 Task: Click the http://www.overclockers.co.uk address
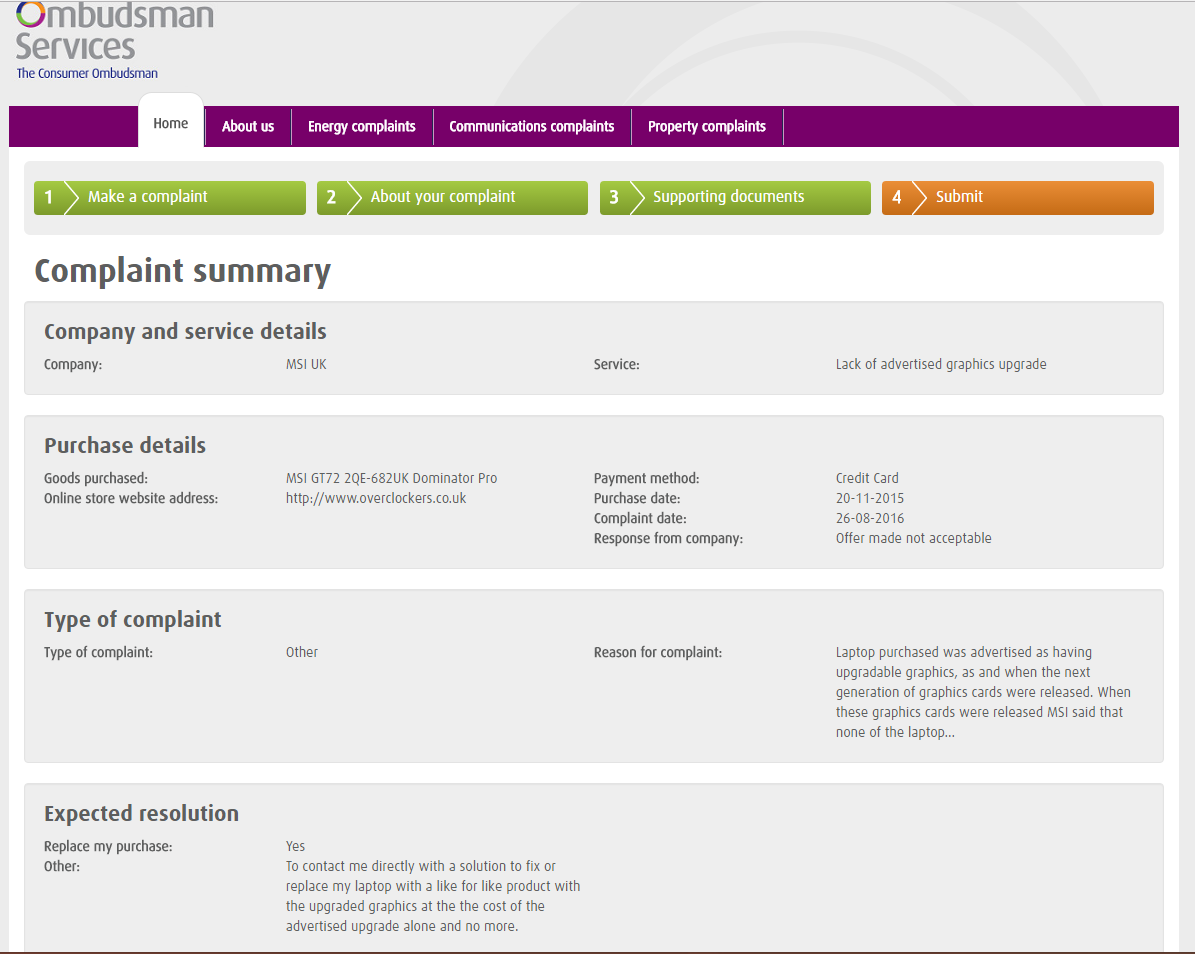pos(376,498)
